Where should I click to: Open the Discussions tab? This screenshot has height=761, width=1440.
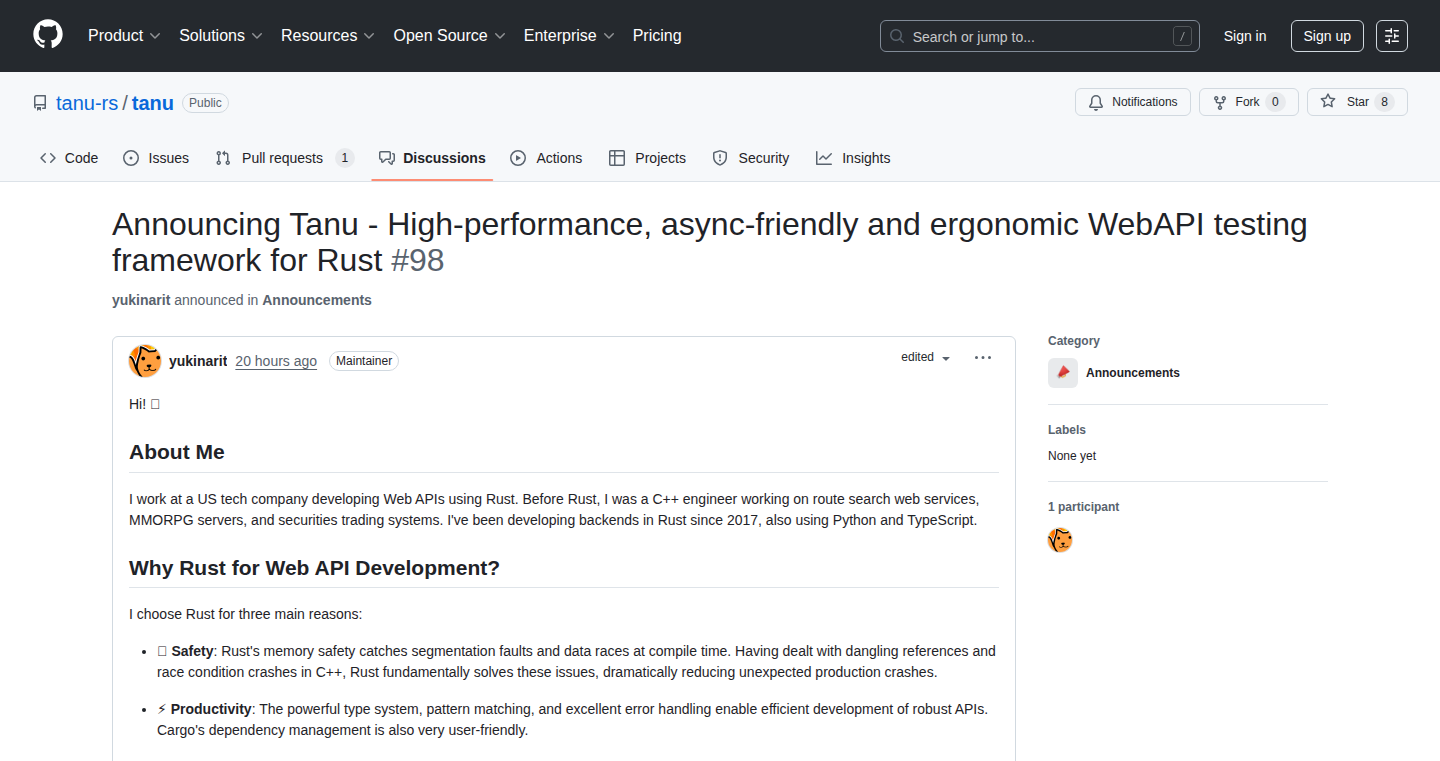coord(432,158)
